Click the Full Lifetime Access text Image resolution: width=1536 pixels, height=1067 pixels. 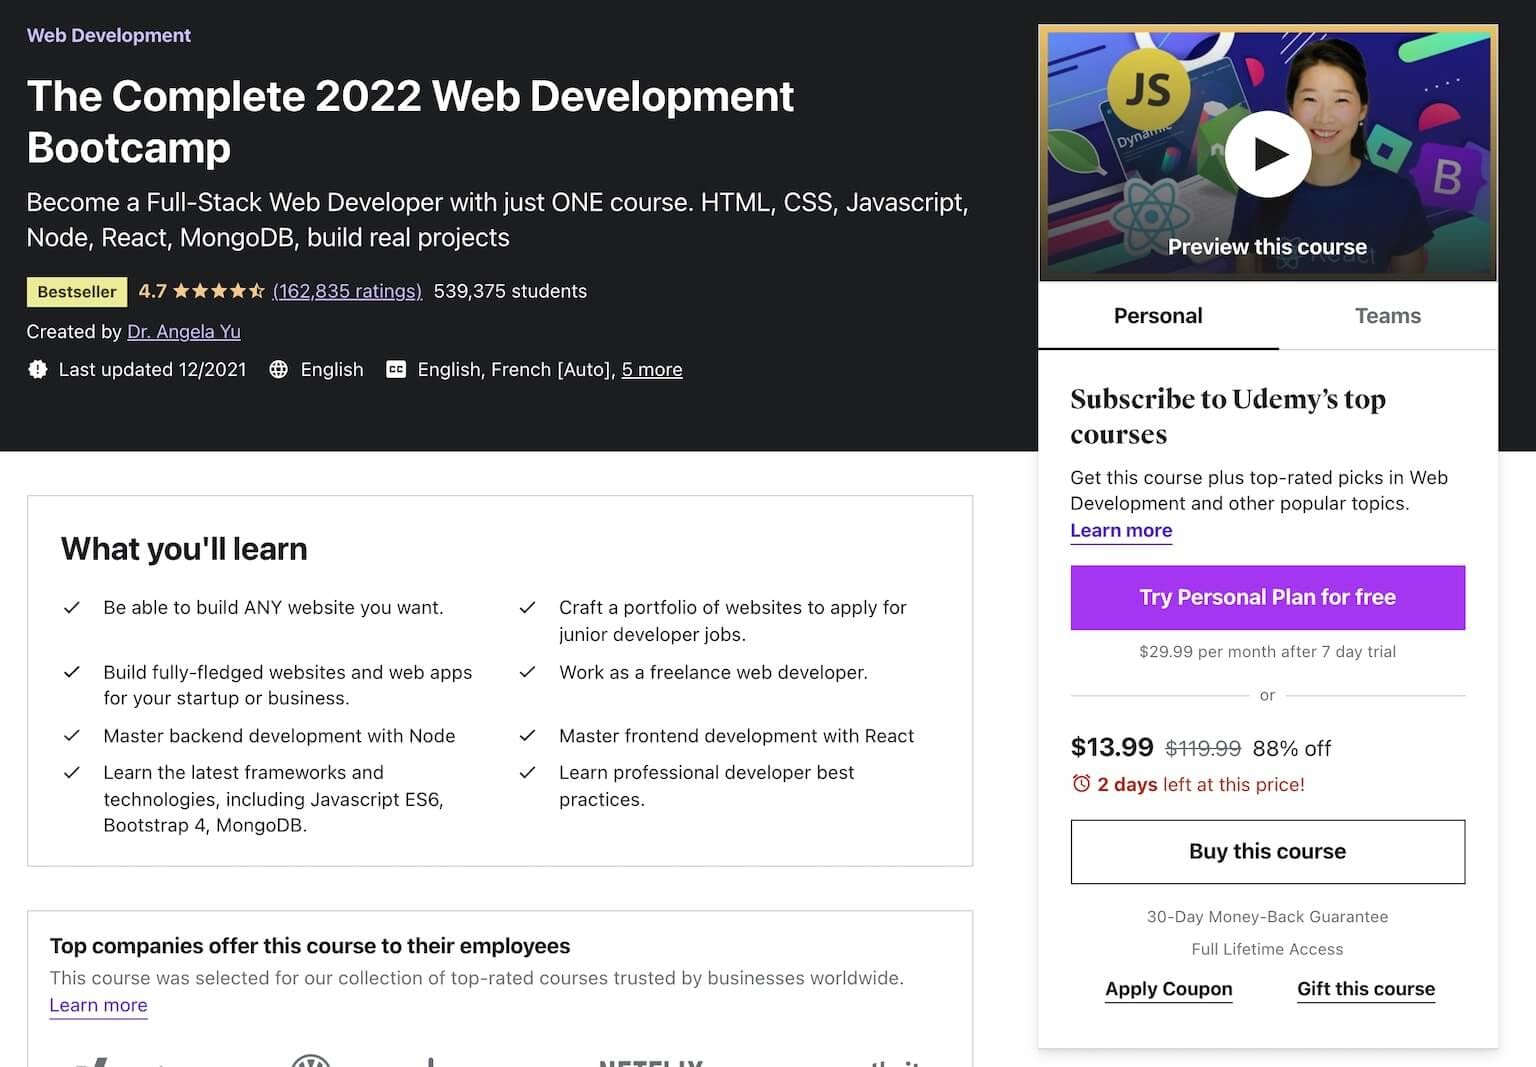1267,949
